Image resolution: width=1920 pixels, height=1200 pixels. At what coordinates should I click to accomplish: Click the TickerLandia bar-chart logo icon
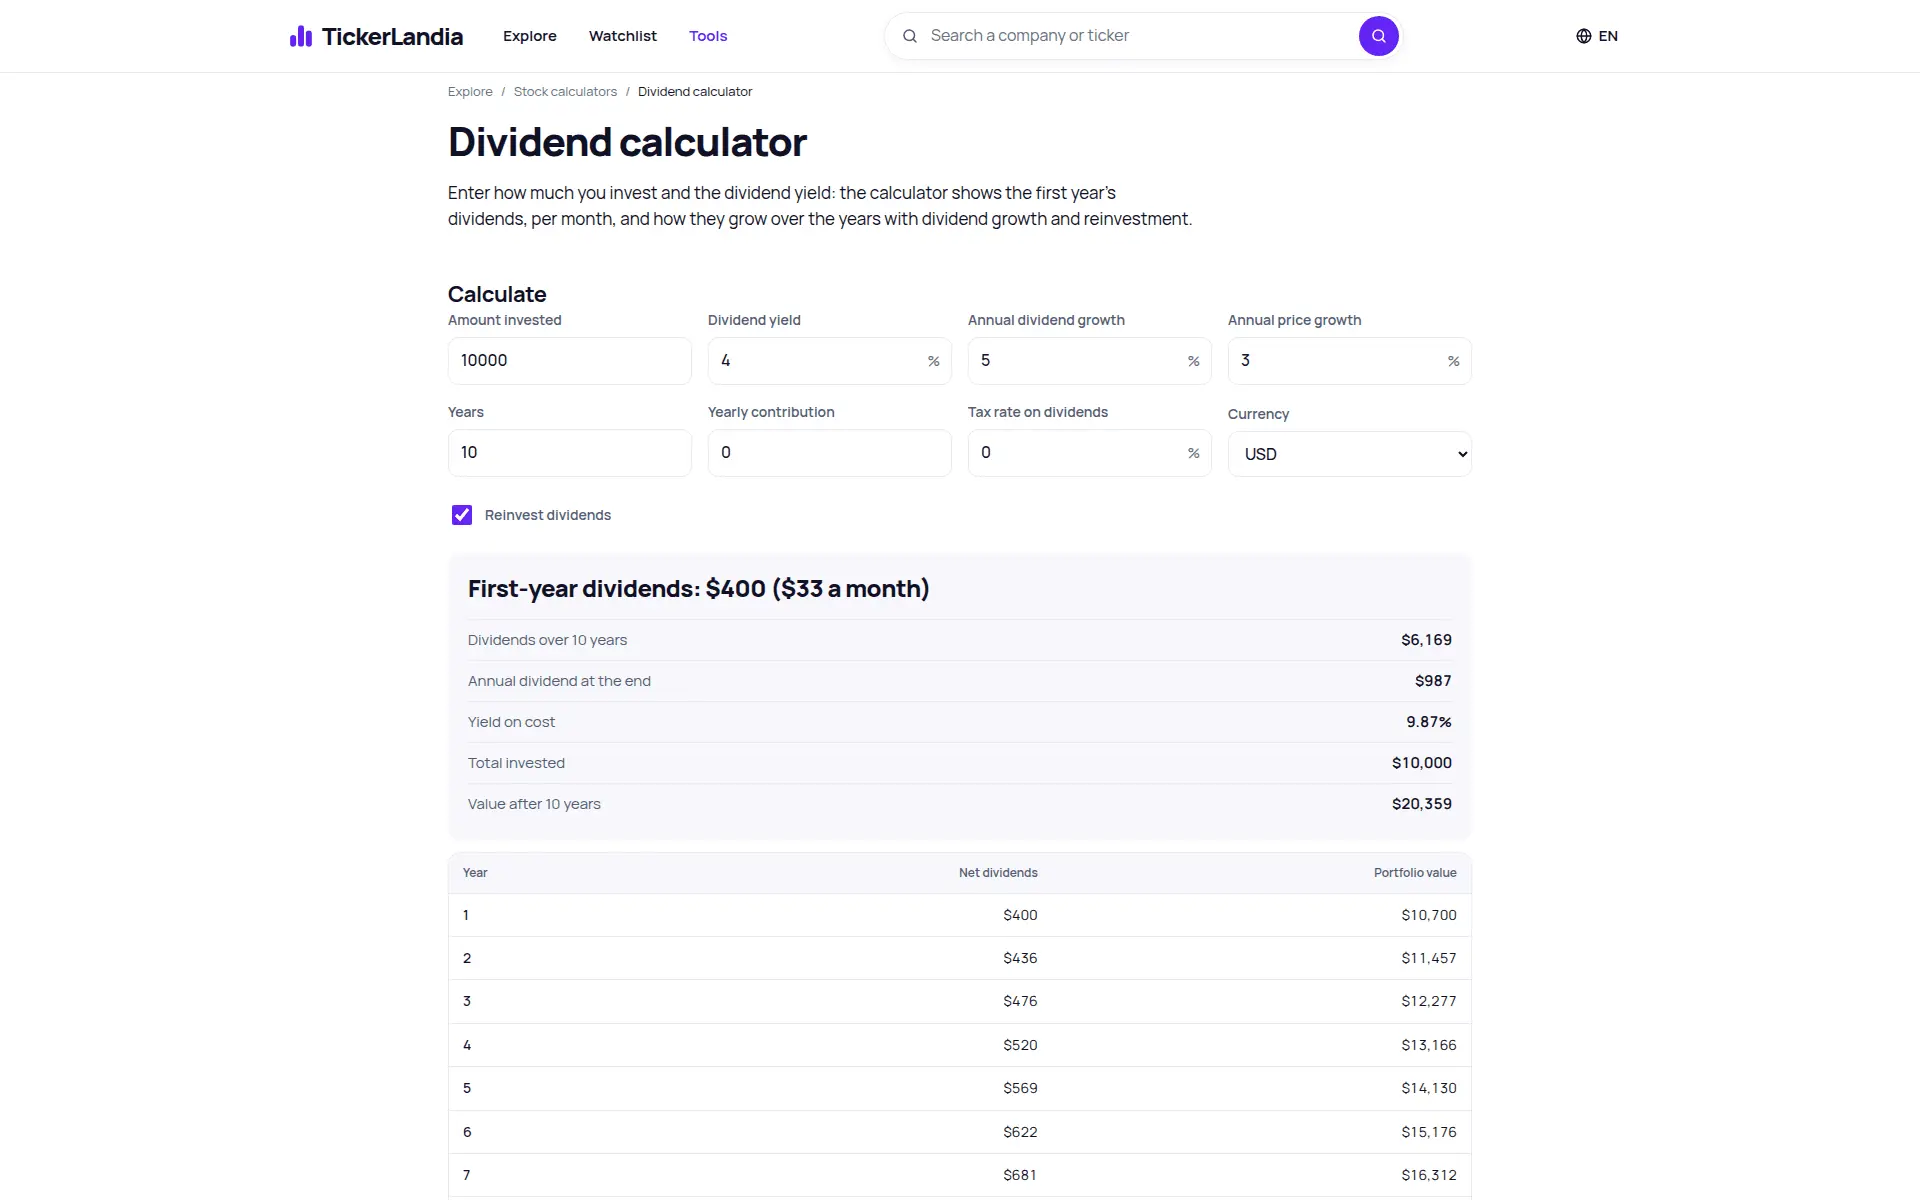(x=301, y=36)
